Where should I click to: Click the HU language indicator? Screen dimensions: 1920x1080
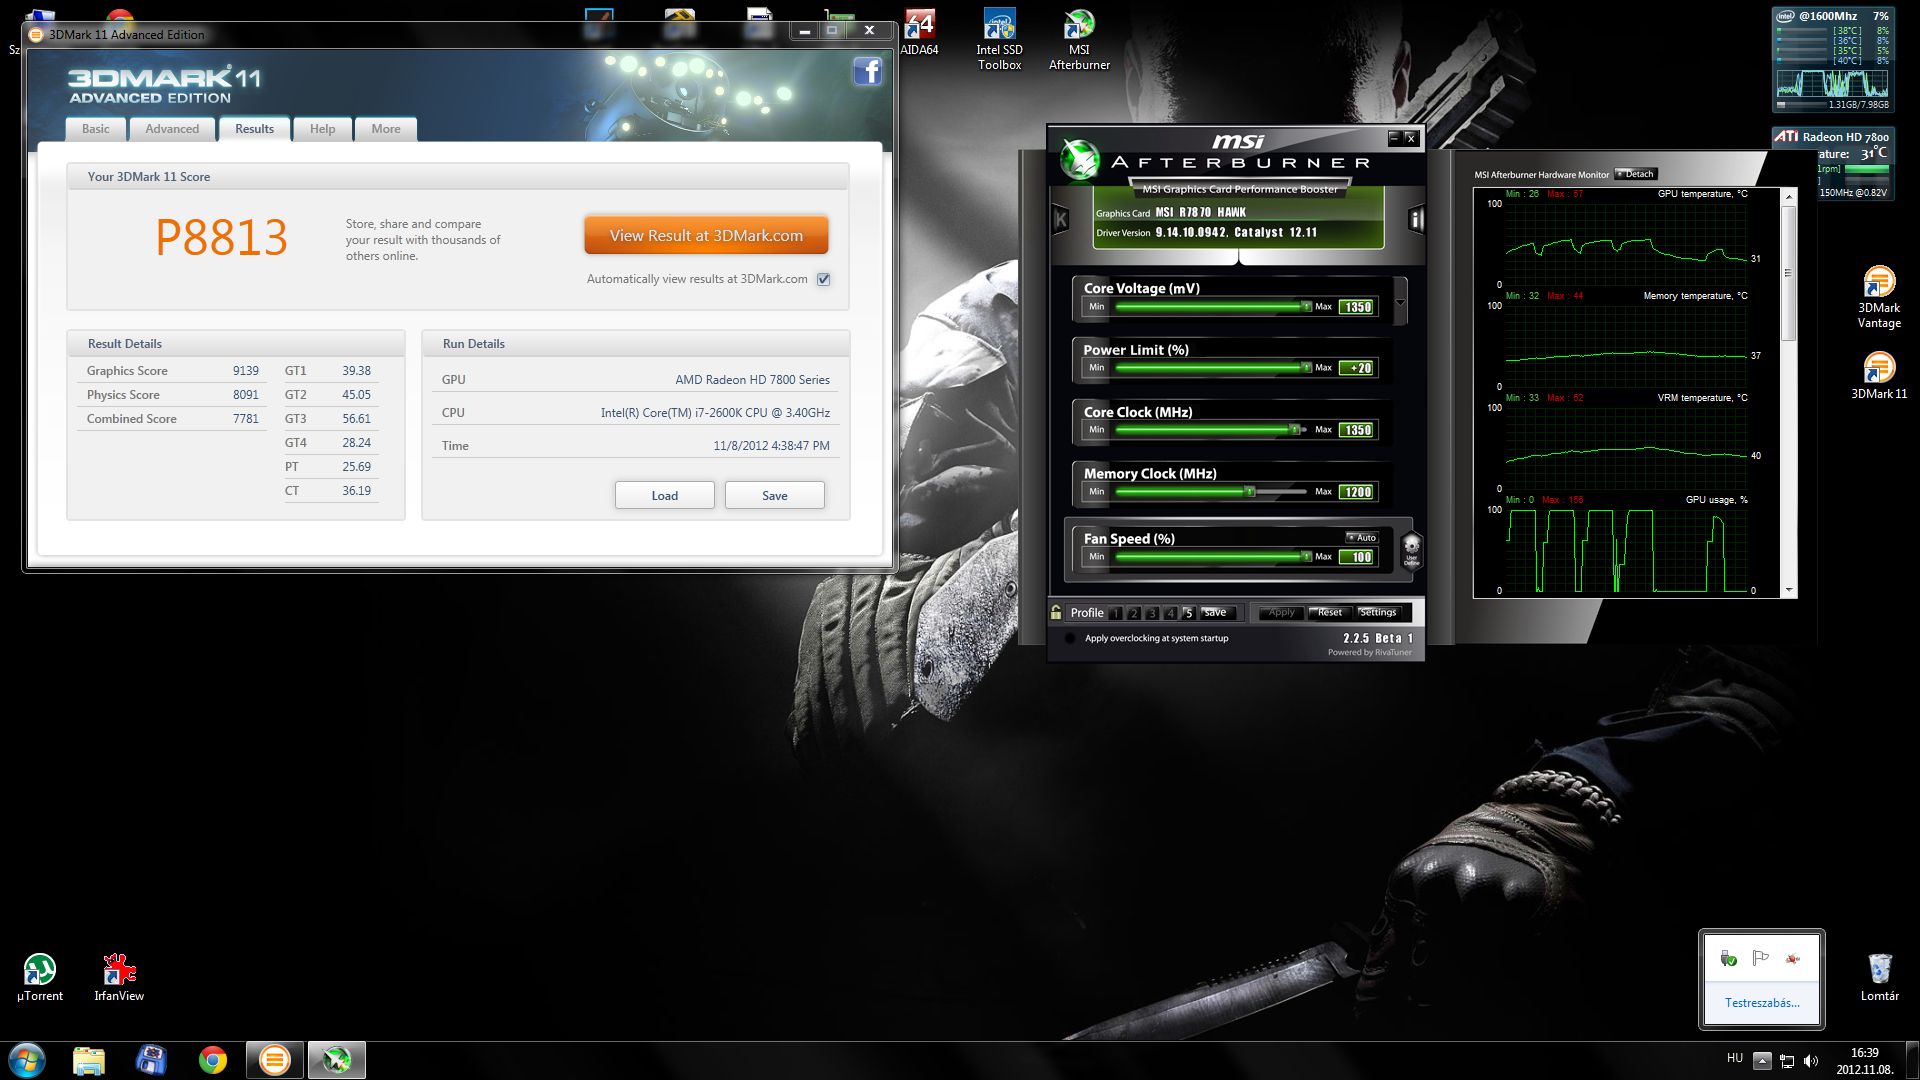[x=1735, y=1058]
